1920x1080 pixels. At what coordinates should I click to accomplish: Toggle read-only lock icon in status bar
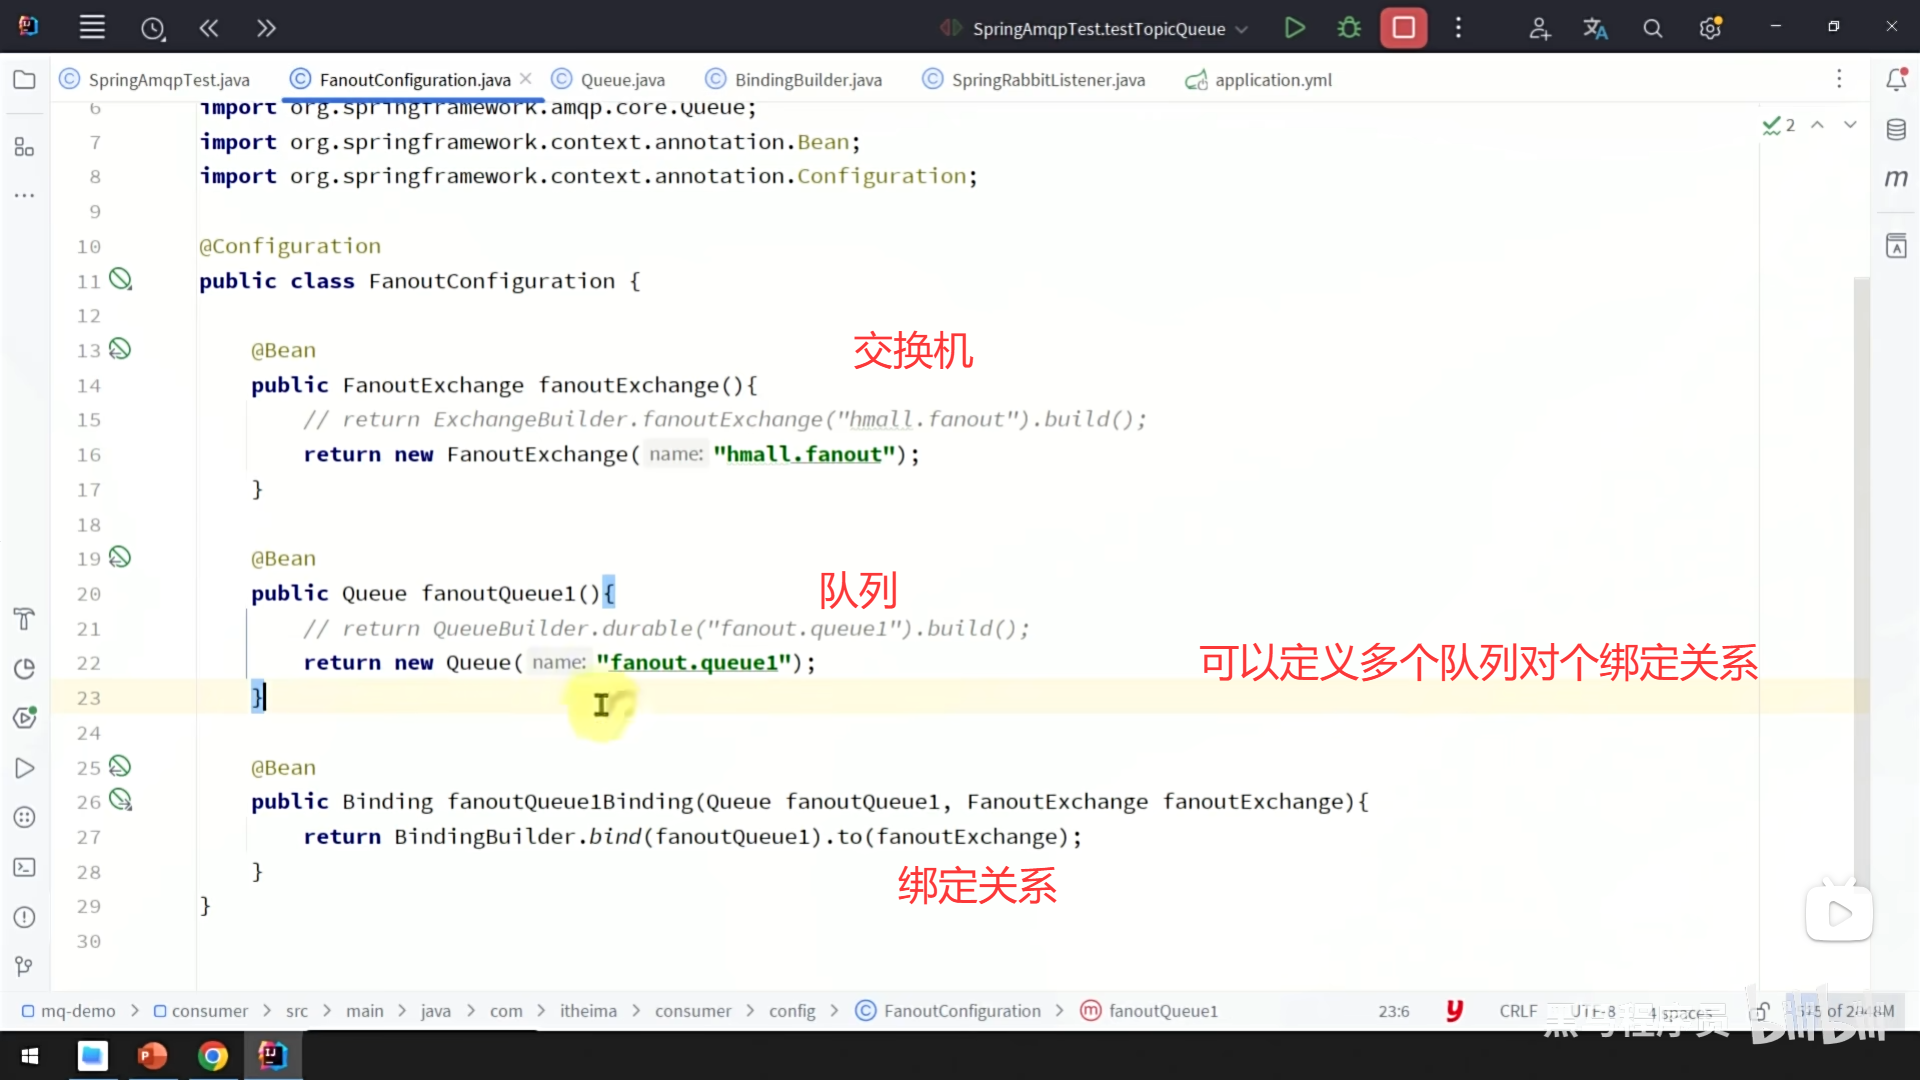pos(1762,1011)
